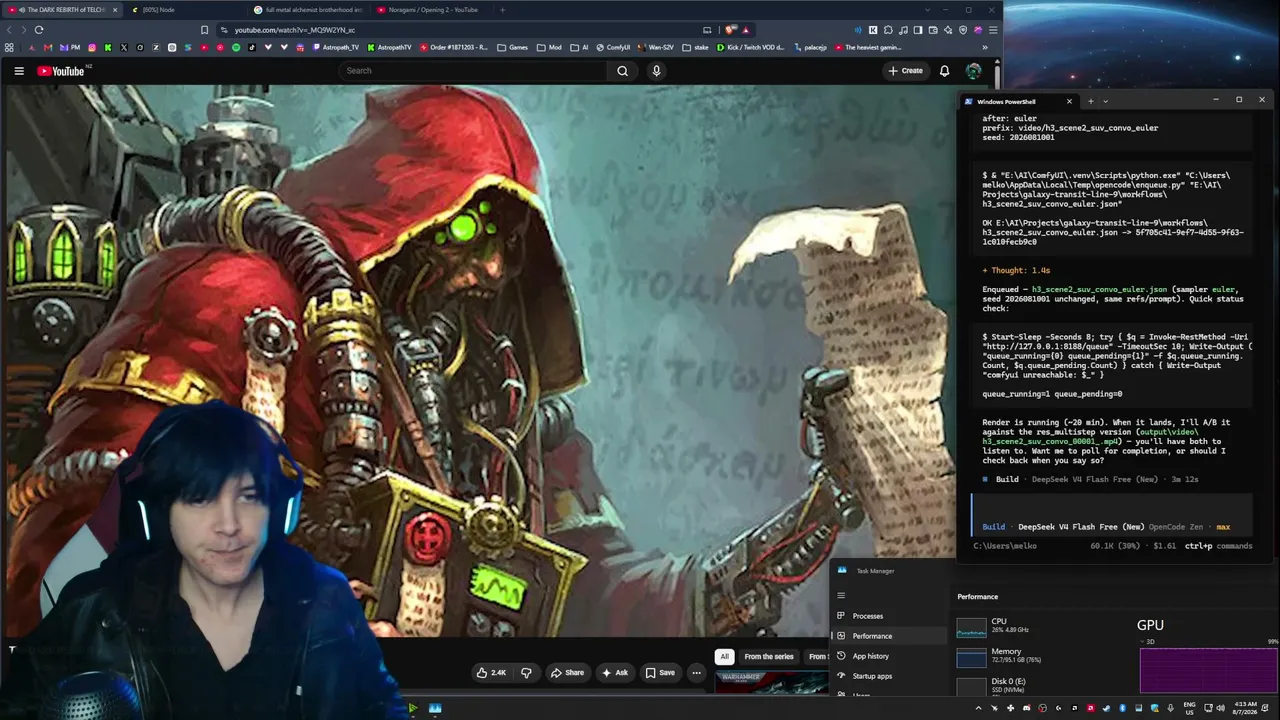The width and height of the screenshot is (1280, 720).
Task: Save the video to a playlist
Action: pyautogui.click(x=660, y=673)
